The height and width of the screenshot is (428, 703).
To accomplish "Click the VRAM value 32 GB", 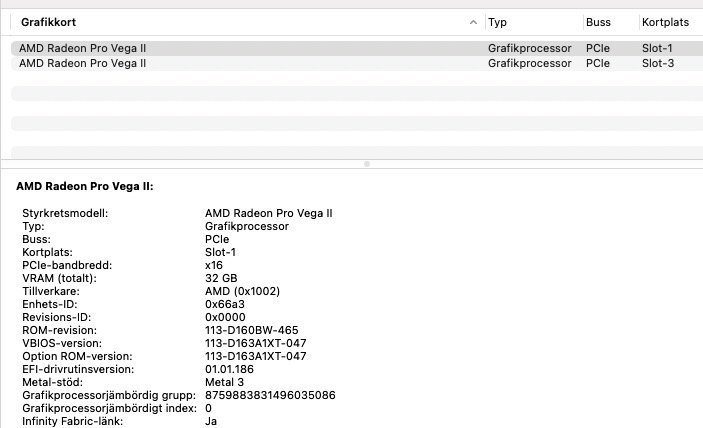I will pos(221,278).
